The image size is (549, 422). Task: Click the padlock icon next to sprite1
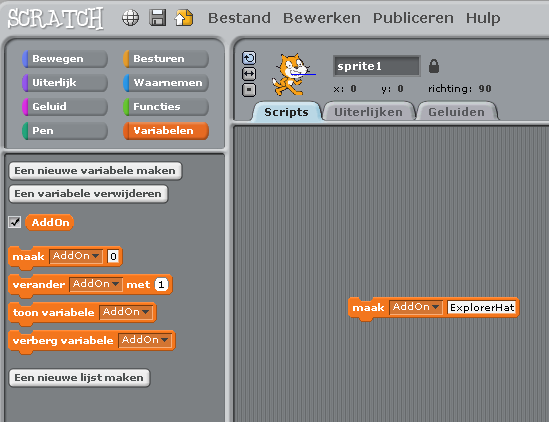click(x=434, y=66)
